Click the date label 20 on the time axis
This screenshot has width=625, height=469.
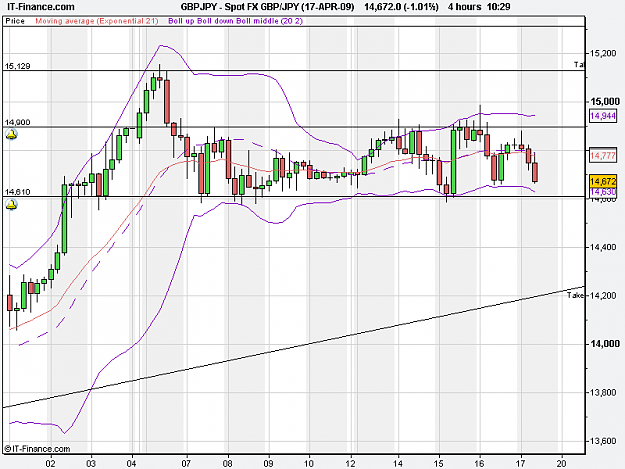(562, 463)
